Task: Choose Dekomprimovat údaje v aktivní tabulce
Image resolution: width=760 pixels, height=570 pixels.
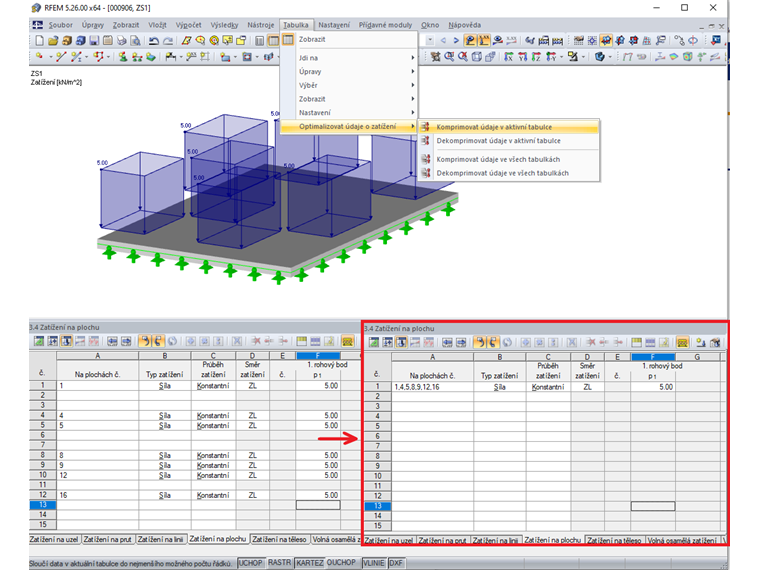Action: [508, 141]
